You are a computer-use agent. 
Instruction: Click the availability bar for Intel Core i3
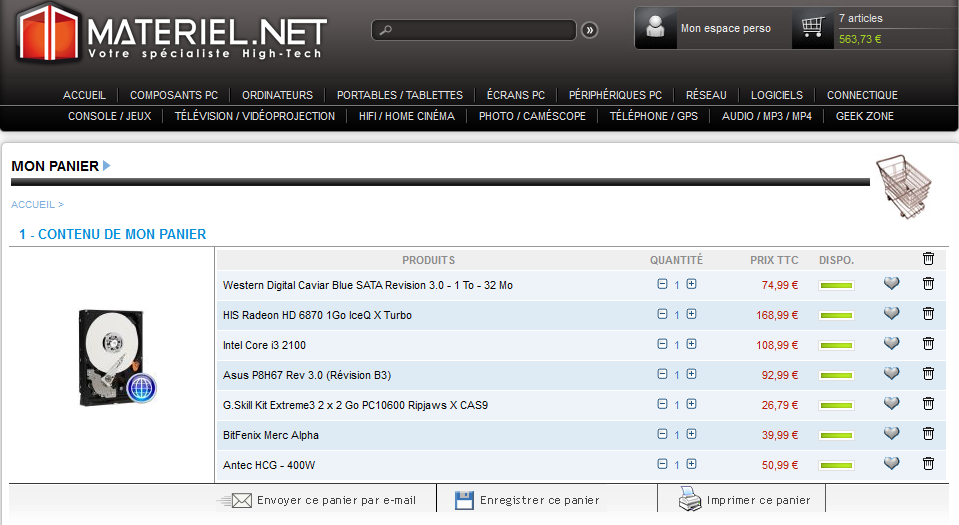click(x=836, y=345)
